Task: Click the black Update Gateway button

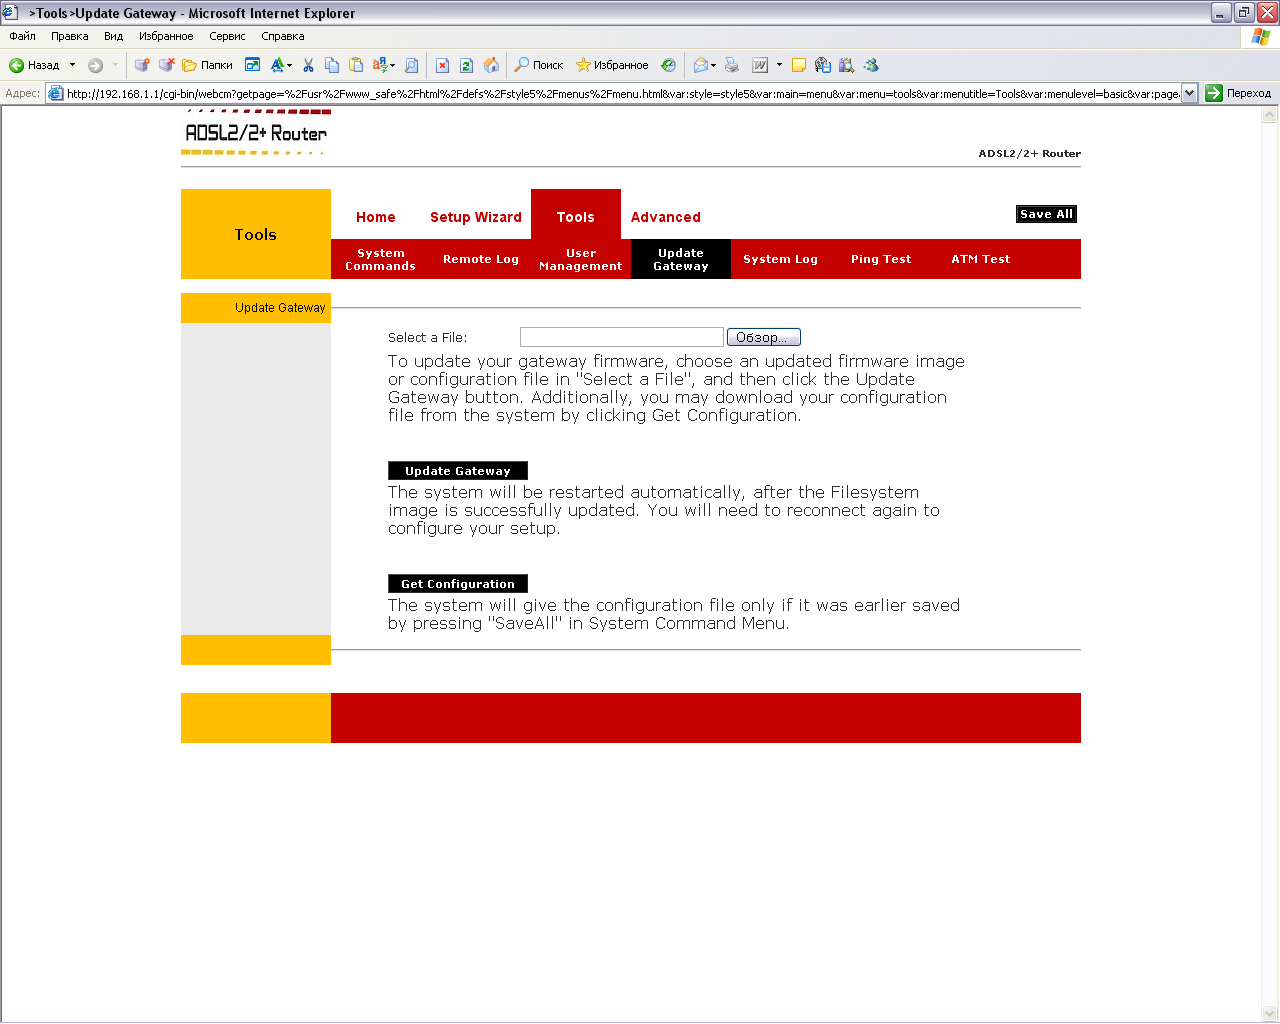Action: (x=458, y=471)
